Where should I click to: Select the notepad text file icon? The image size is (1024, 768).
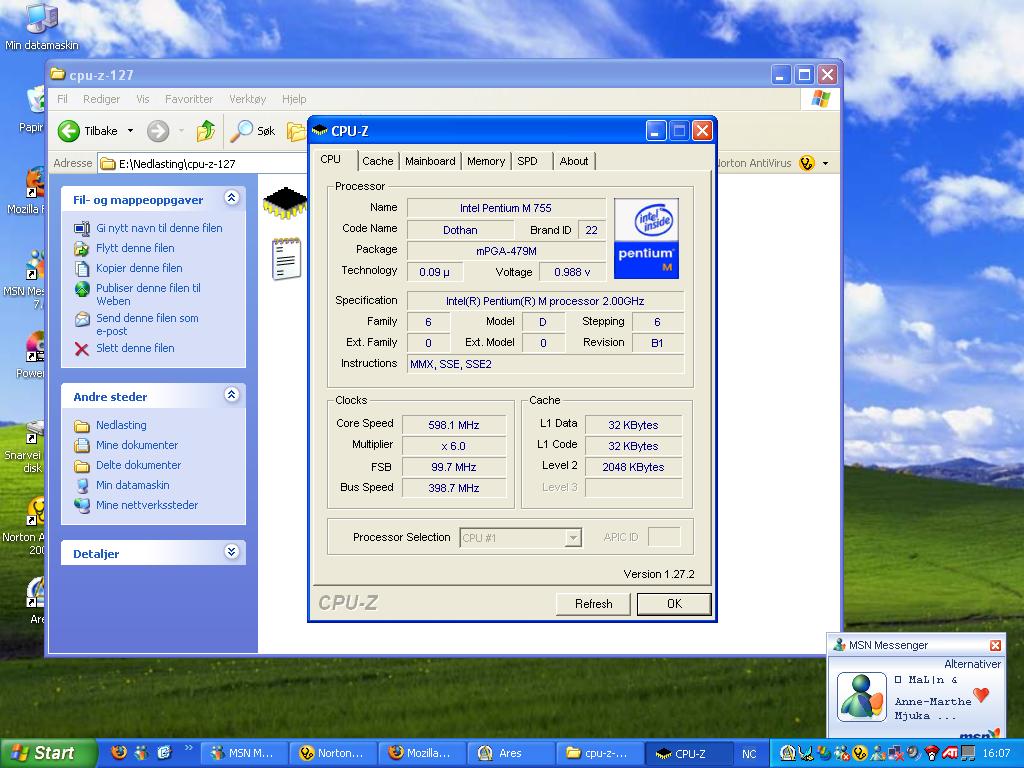click(x=286, y=259)
